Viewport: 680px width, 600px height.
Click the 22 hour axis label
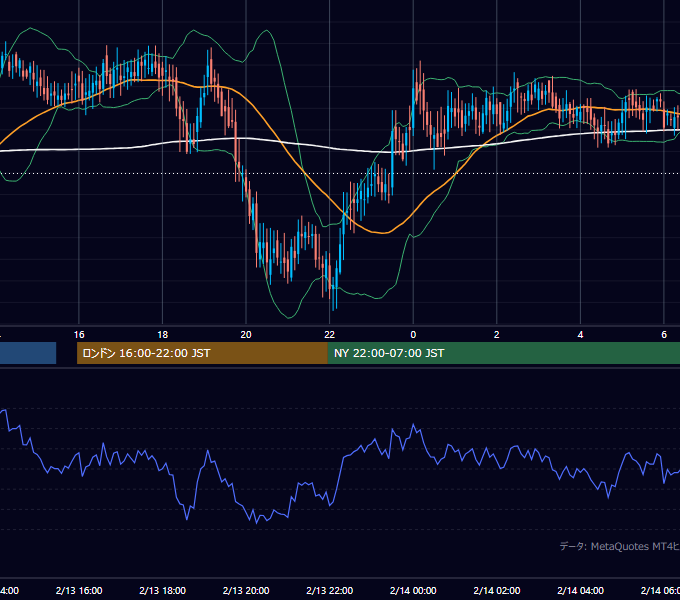coord(330,335)
